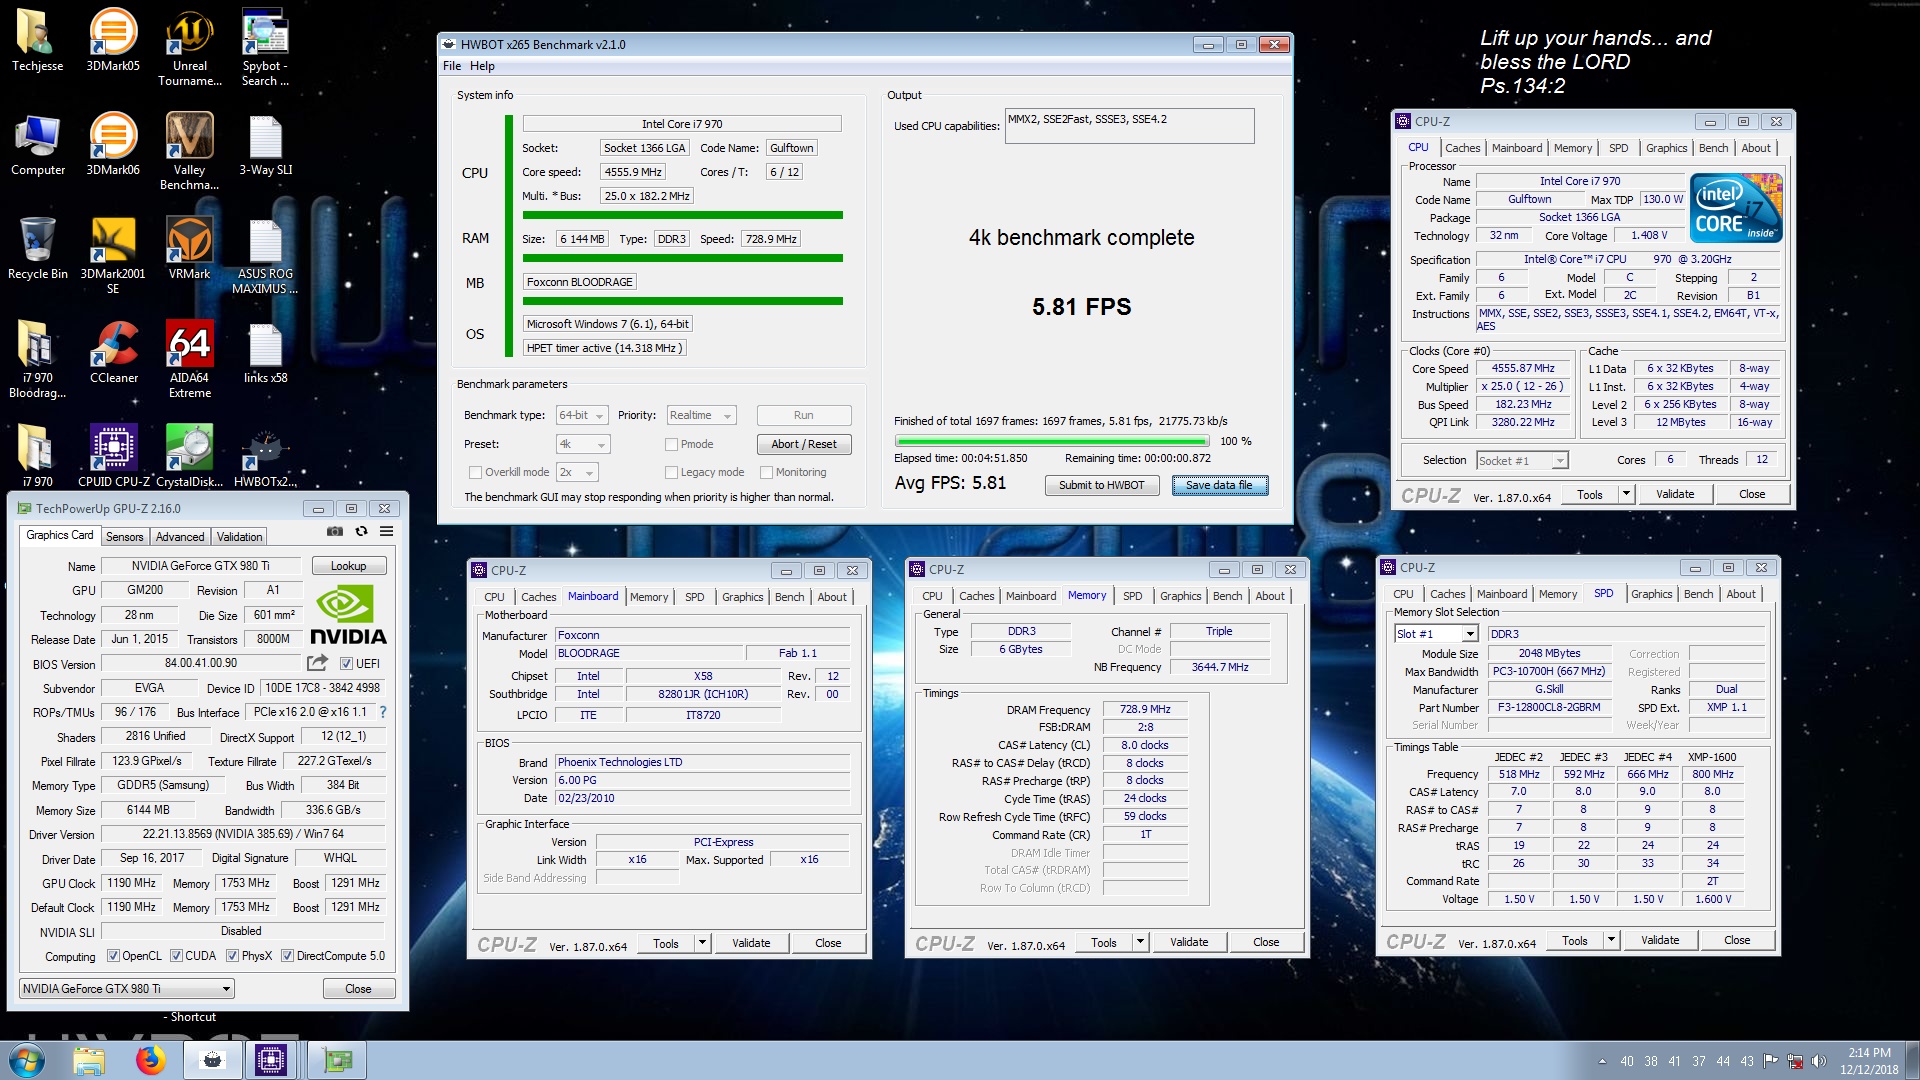Open the Preset 4k dropdown

coord(583,444)
